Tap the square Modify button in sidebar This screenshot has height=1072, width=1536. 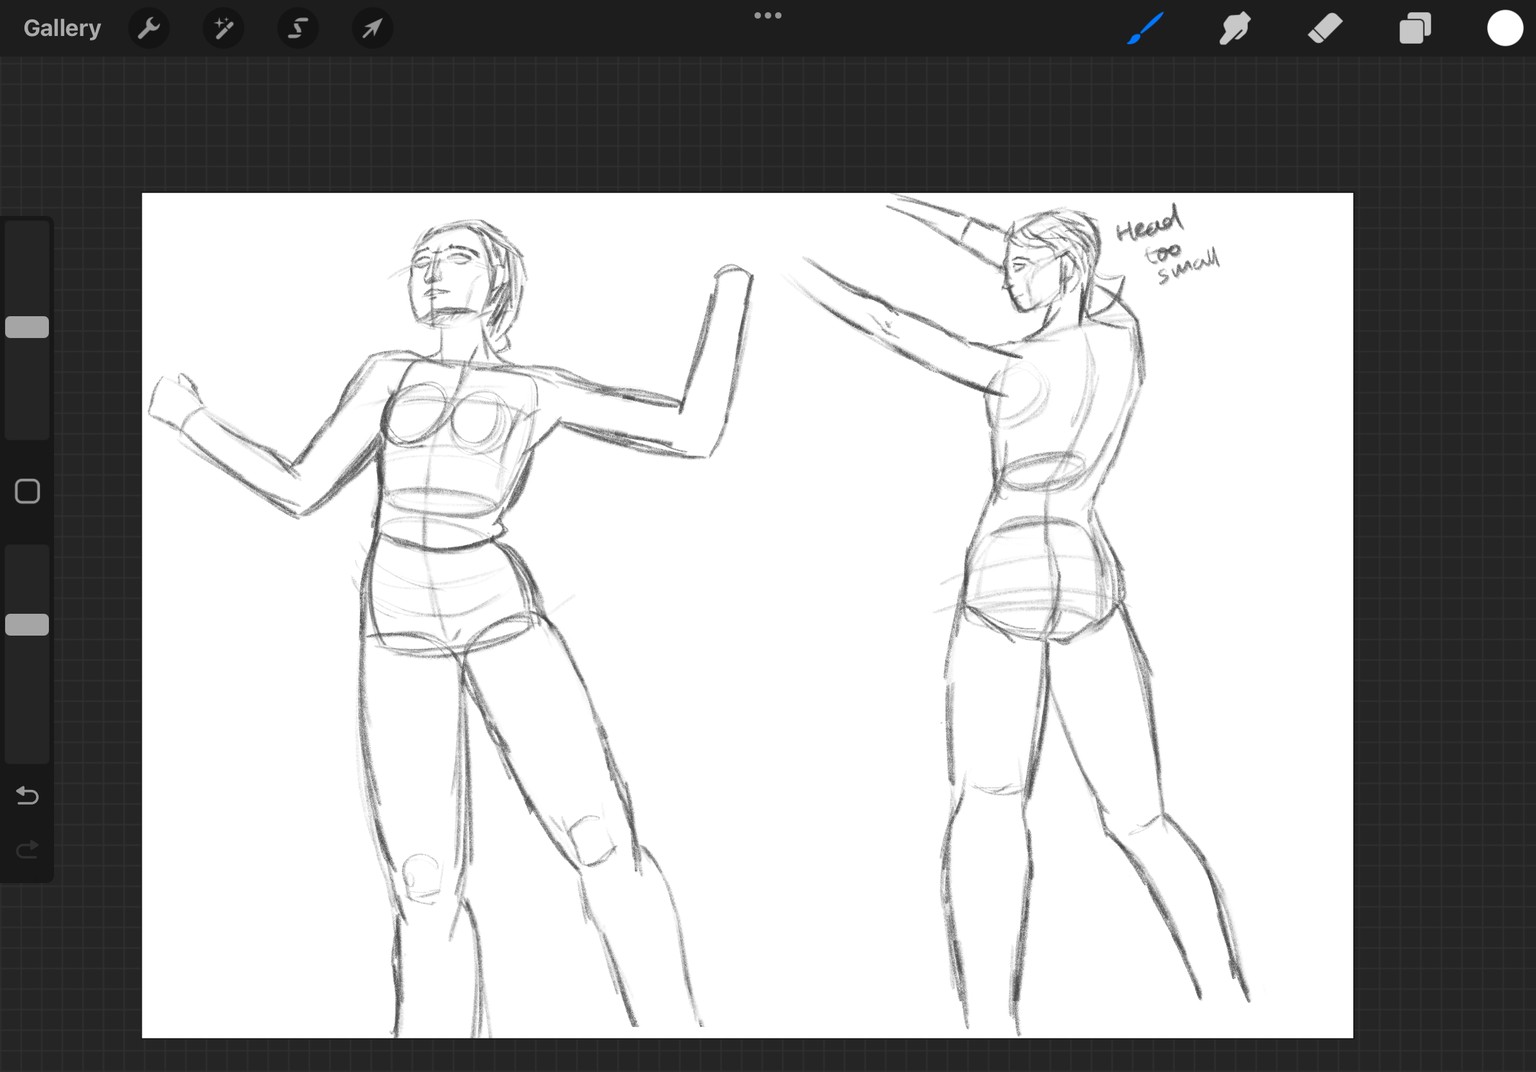[27, 491]
